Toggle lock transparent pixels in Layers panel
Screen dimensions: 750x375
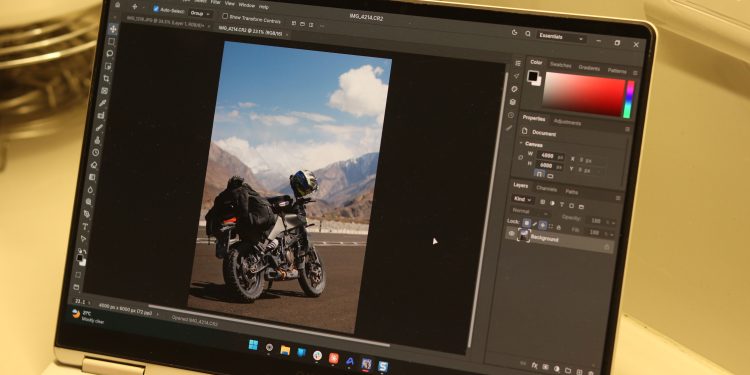[x=527, y=223]
